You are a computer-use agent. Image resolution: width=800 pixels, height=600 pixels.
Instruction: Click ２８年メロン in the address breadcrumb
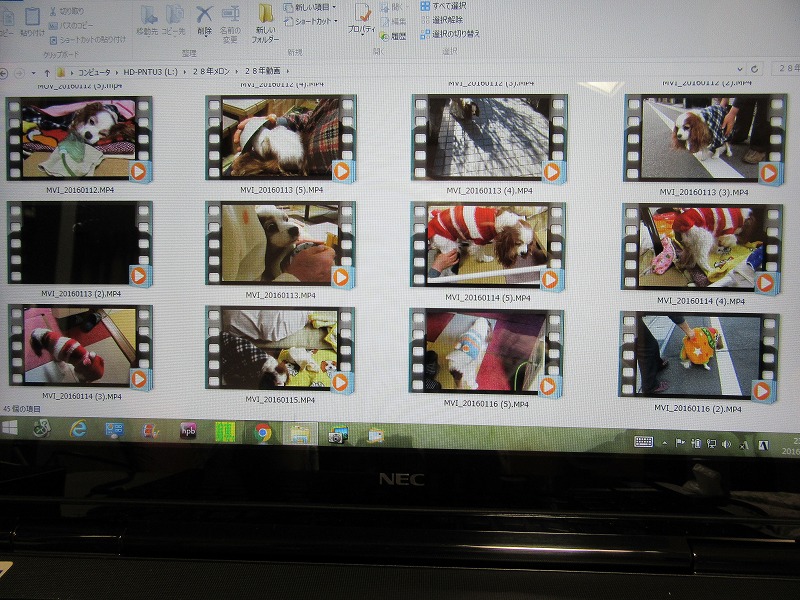pos(211,71)
